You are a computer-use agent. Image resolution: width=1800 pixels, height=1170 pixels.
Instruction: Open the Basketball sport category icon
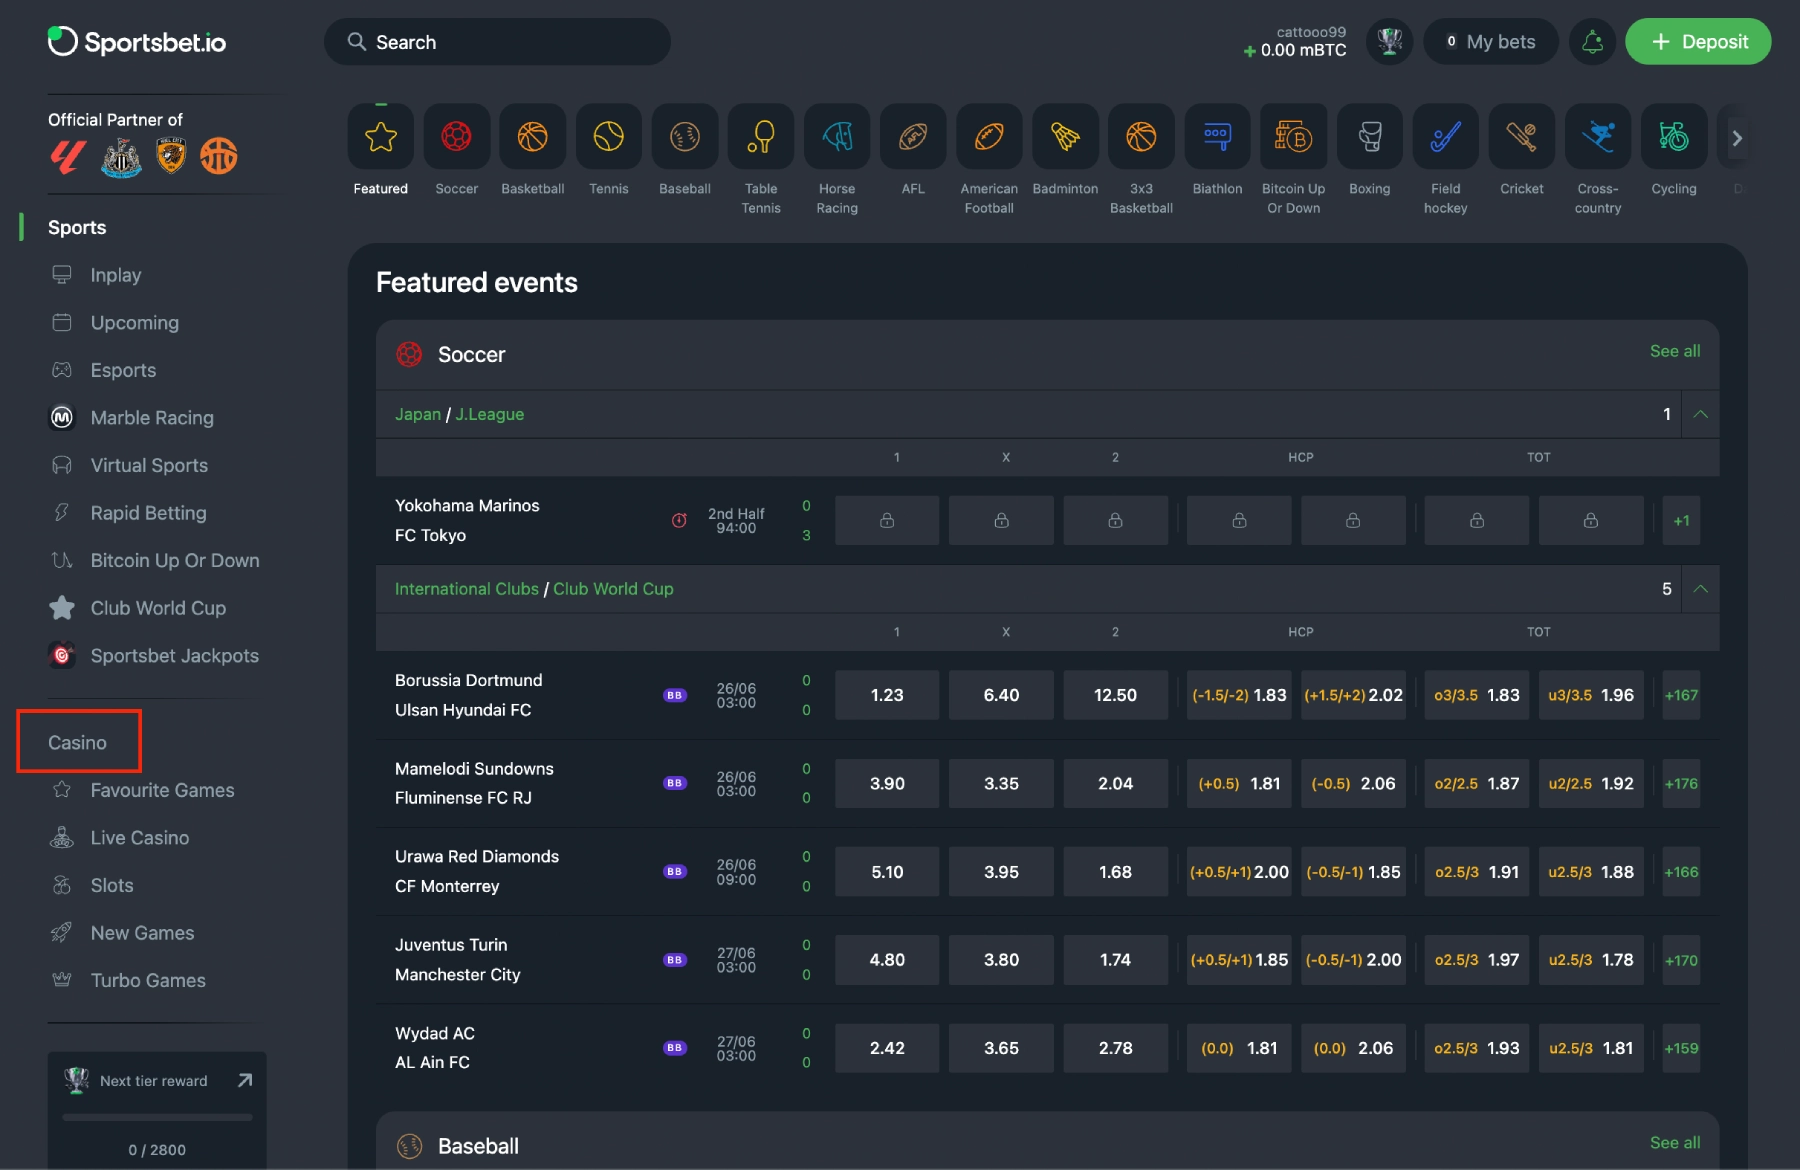[532, 137]
